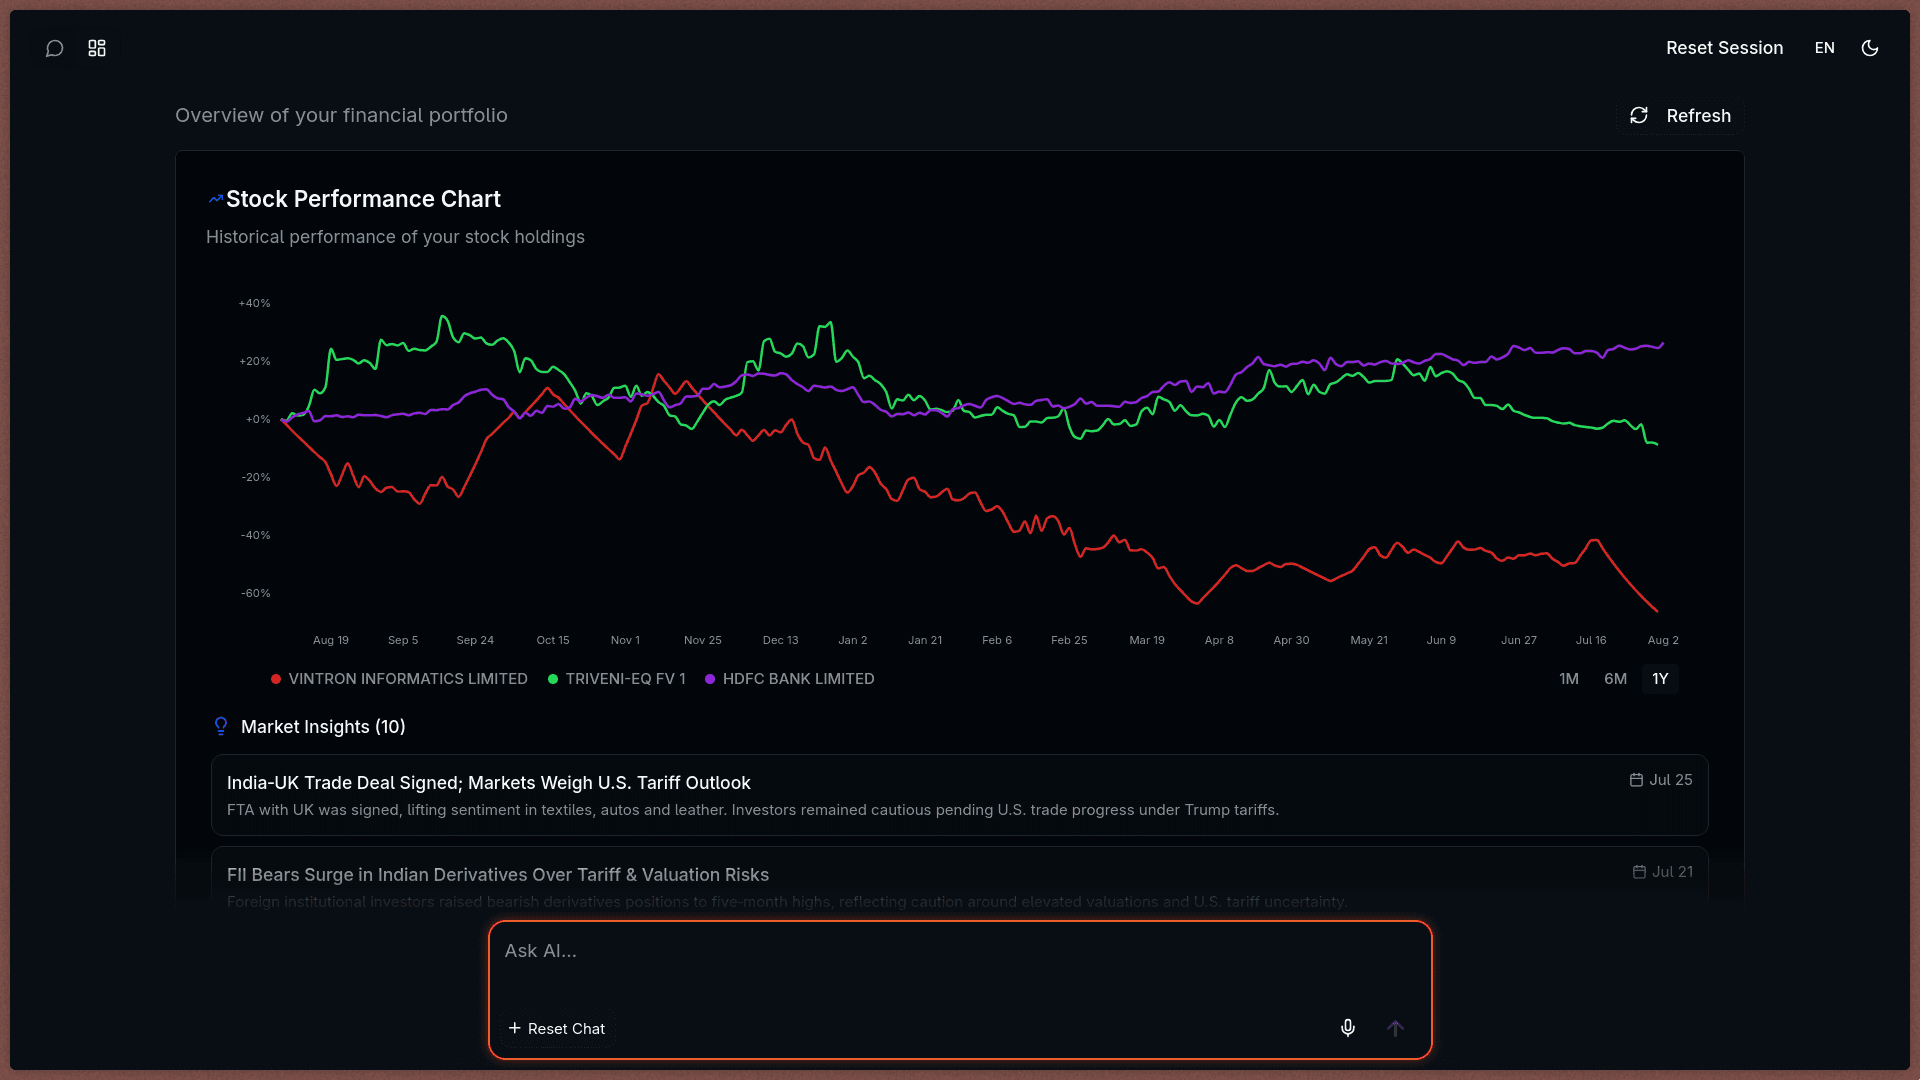Image resolution: width=1920 pixels, height=1080 pixels.
Task: Click the refresh arrows icon
Action: click(1639, 116)
